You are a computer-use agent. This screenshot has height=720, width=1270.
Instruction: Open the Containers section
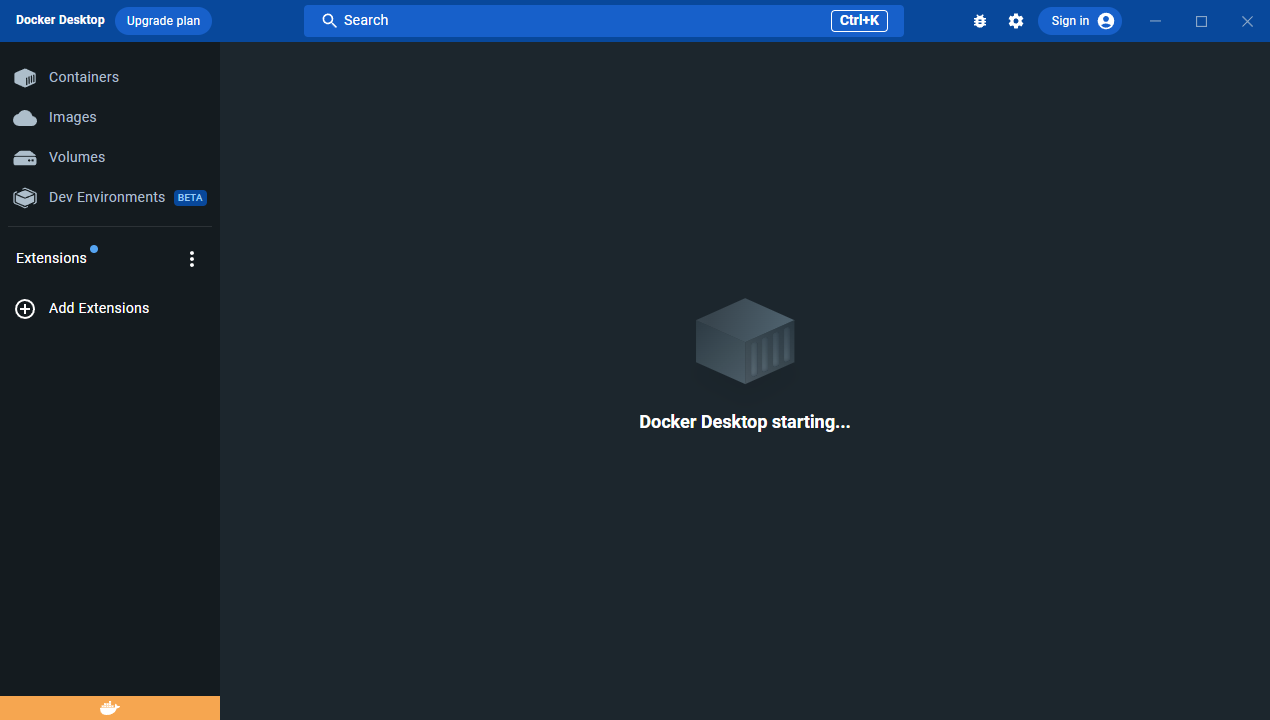click(x=109, y=77)
